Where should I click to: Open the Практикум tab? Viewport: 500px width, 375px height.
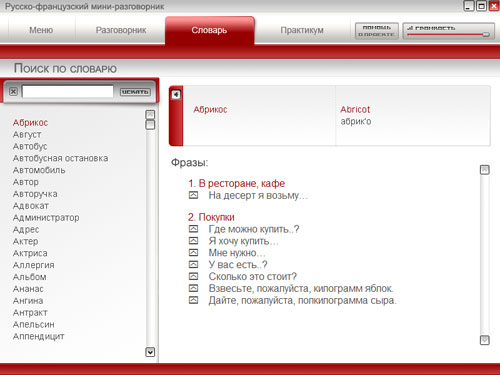click(302, 30)
